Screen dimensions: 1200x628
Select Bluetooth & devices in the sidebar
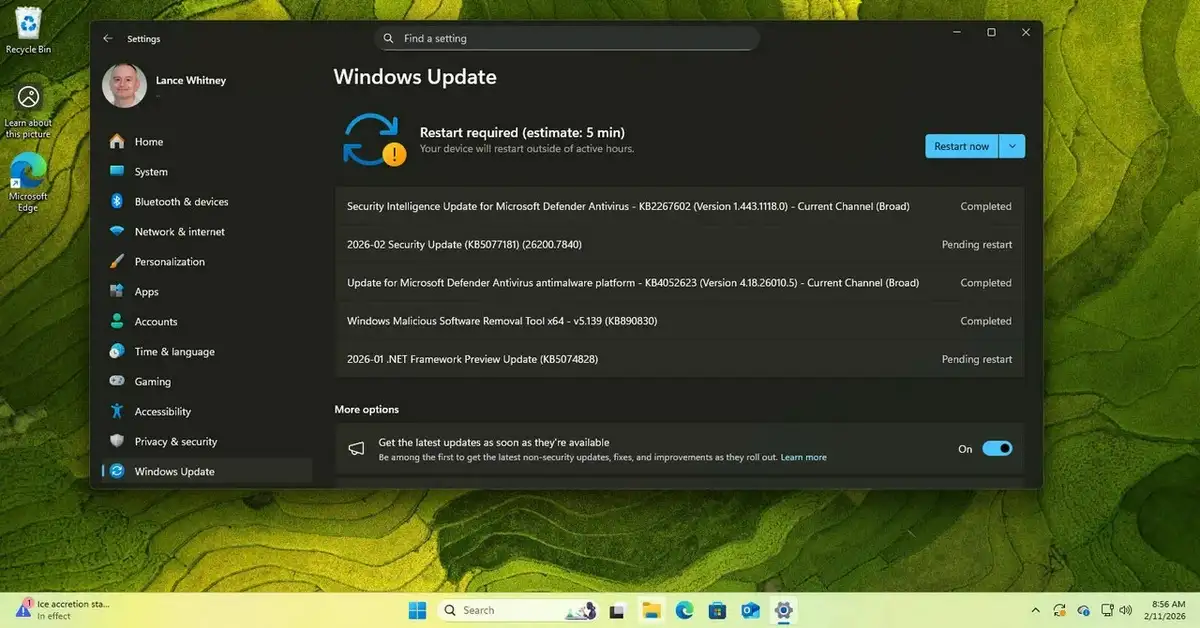tap(180, 201)
